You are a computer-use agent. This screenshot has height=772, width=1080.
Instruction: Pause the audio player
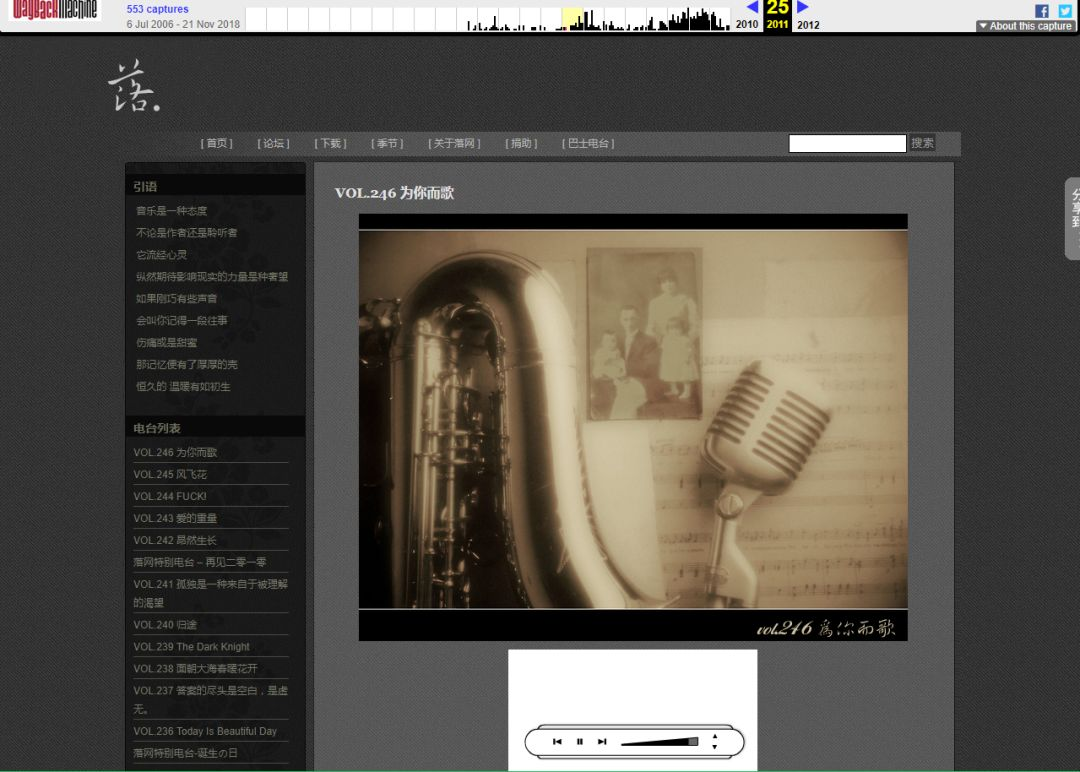click(x=580, y=742)
